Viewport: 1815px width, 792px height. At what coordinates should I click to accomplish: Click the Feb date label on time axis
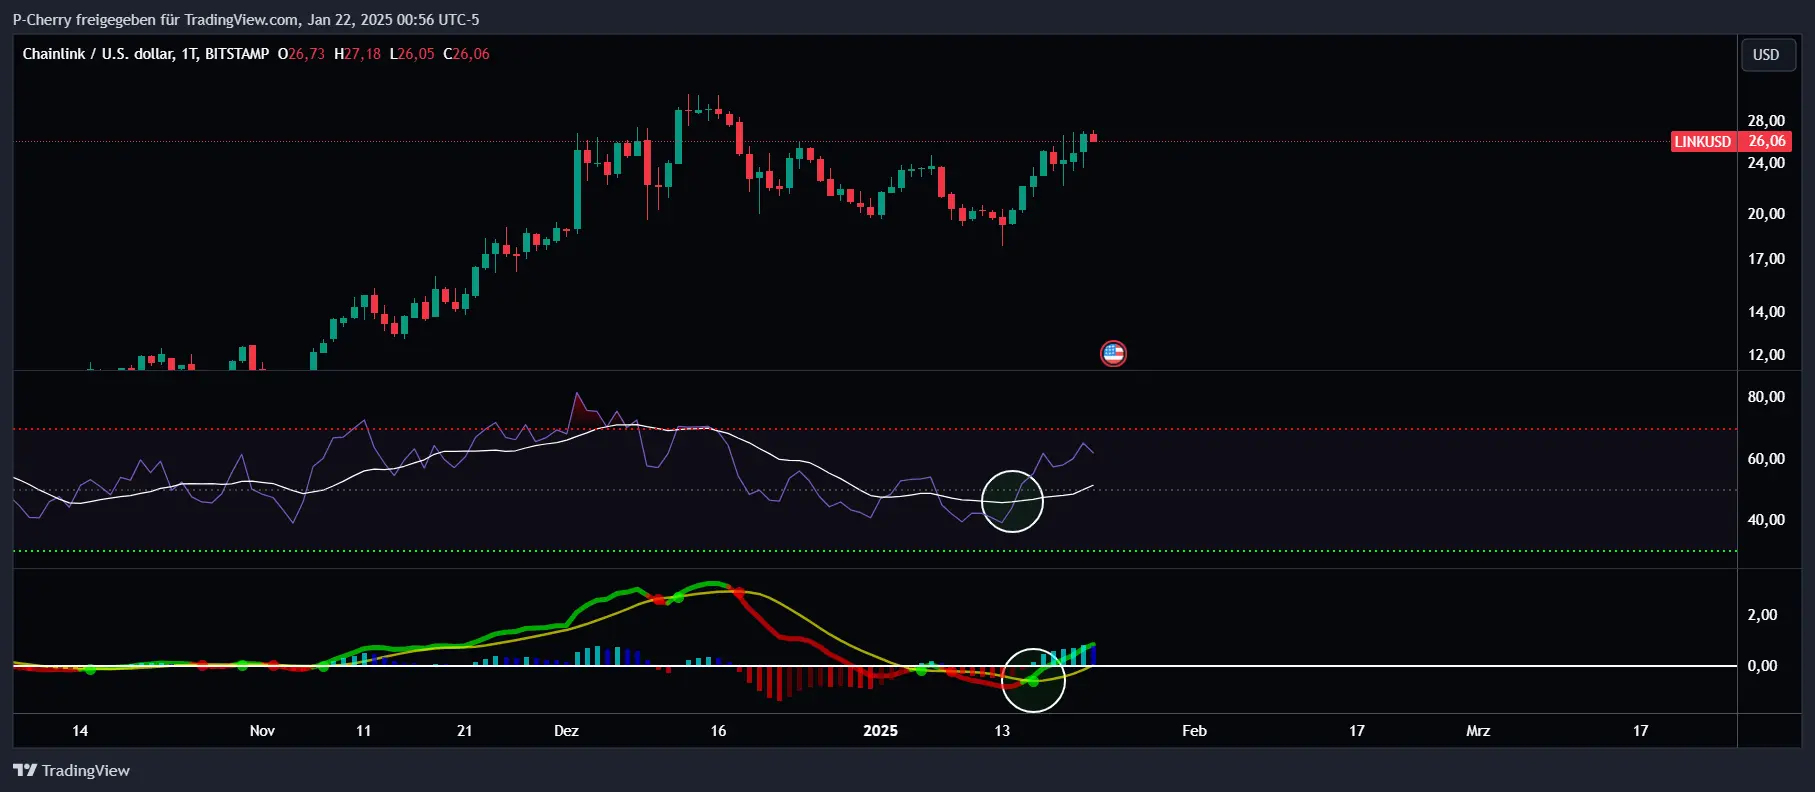click(1194, 730)
